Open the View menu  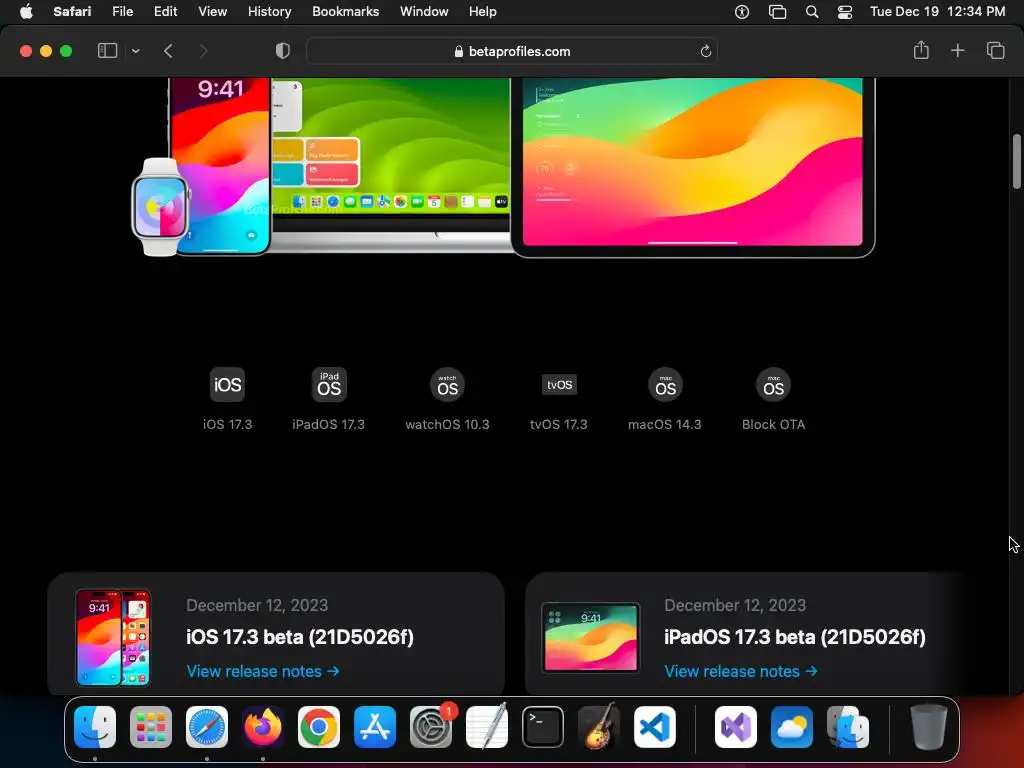(212, 12)
